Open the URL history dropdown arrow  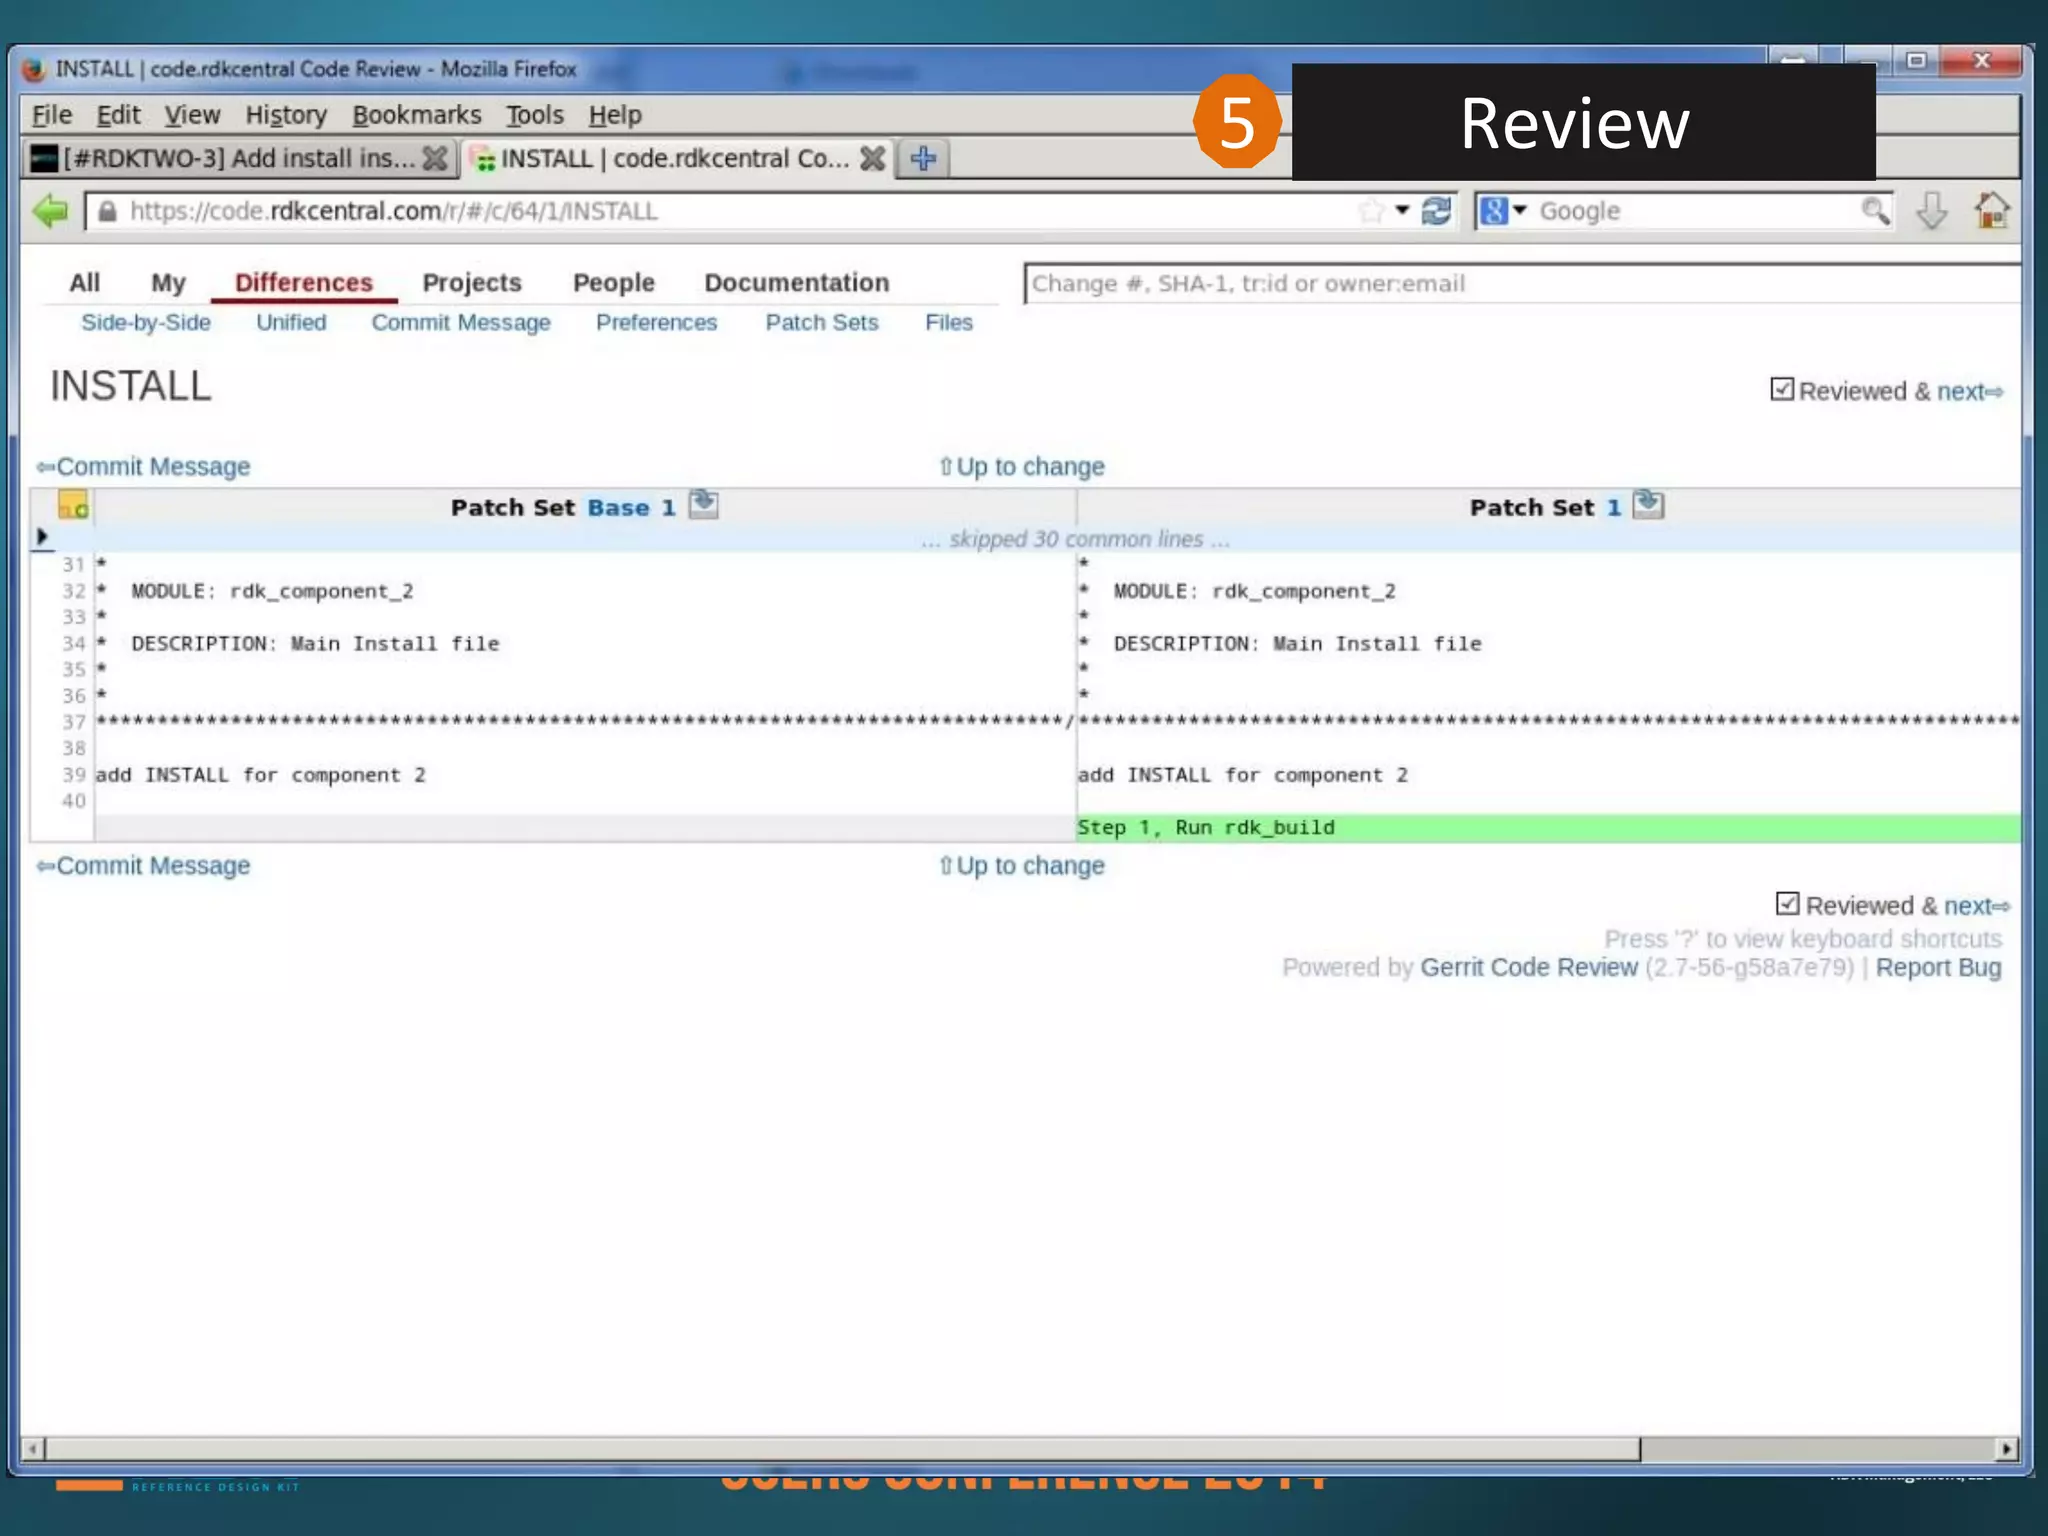pos(1402,210)
